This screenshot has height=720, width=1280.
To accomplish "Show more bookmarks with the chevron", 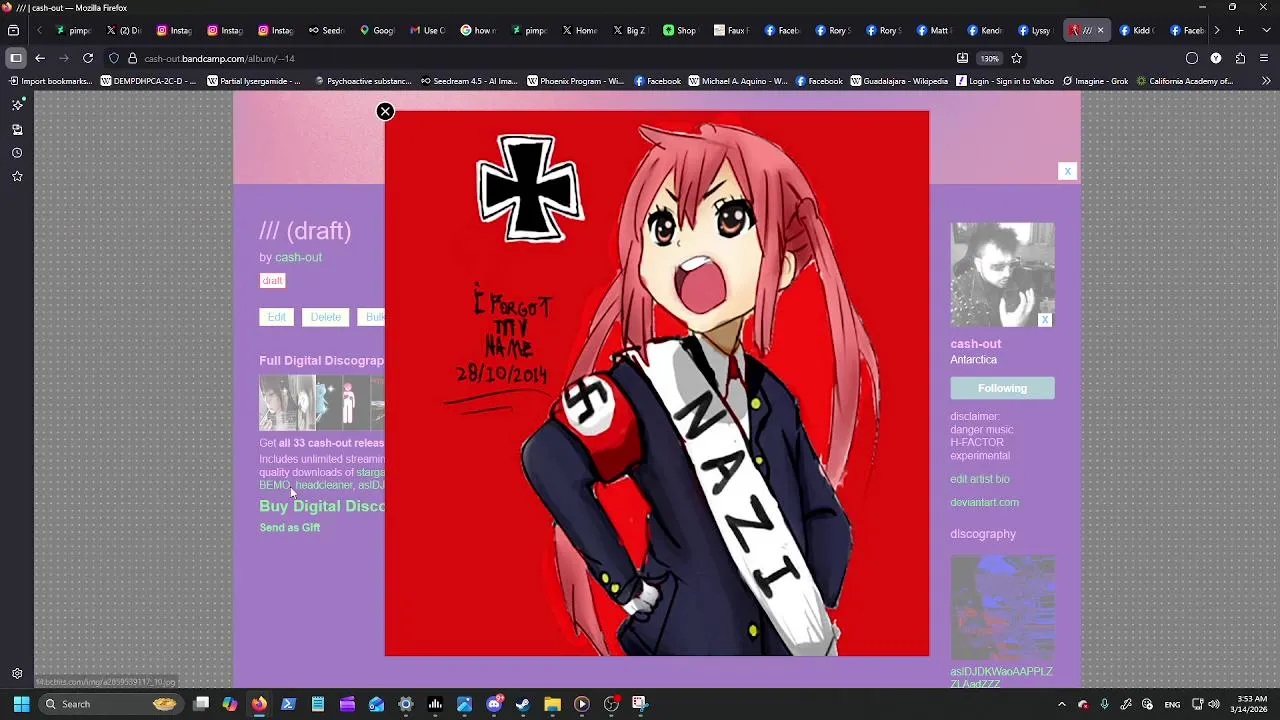I will tap(1267, 81).
